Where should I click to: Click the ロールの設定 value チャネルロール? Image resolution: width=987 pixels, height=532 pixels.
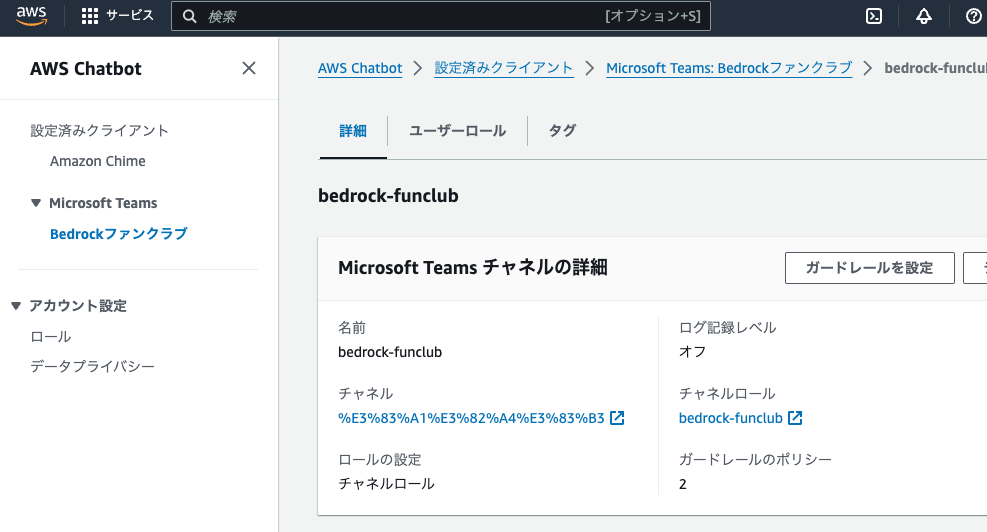(x=386, y=484)
